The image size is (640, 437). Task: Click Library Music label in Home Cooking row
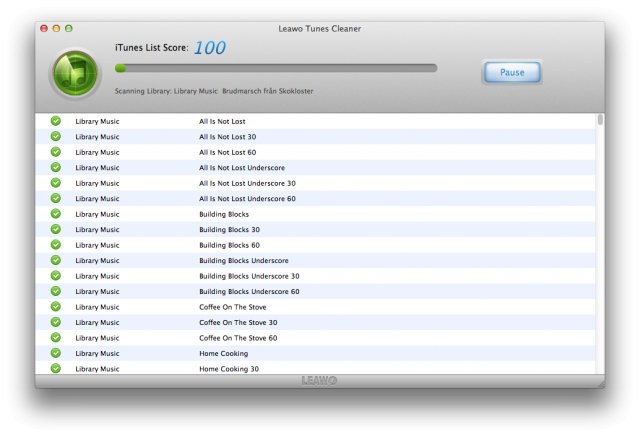[97, 353]
